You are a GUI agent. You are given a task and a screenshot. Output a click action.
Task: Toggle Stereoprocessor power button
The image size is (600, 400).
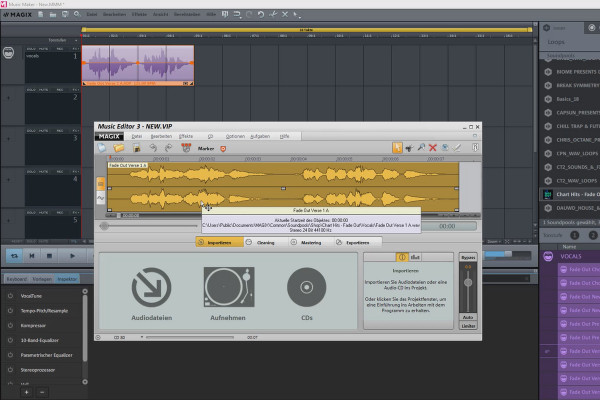tap(10, 370)
